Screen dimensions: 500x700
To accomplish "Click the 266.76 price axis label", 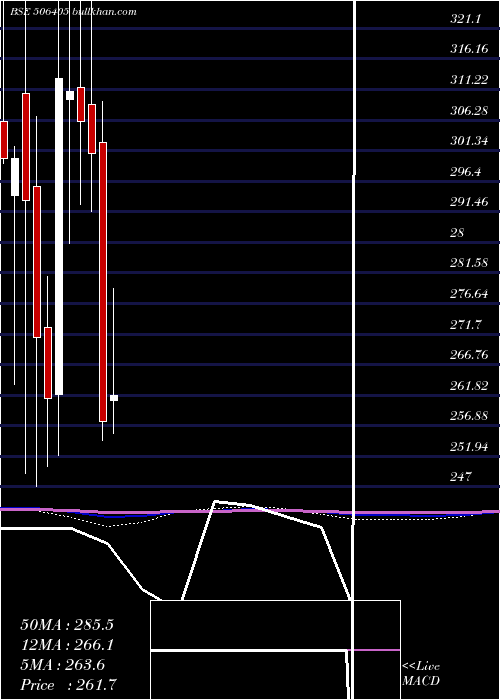I will 469,355.
